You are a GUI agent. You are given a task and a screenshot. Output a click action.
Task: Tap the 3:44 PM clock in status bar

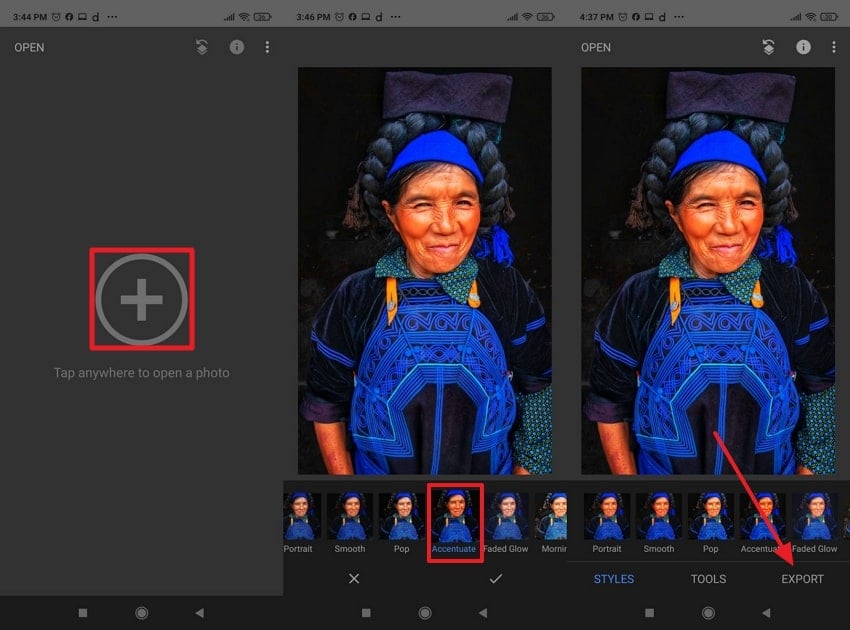click(30, 17)
